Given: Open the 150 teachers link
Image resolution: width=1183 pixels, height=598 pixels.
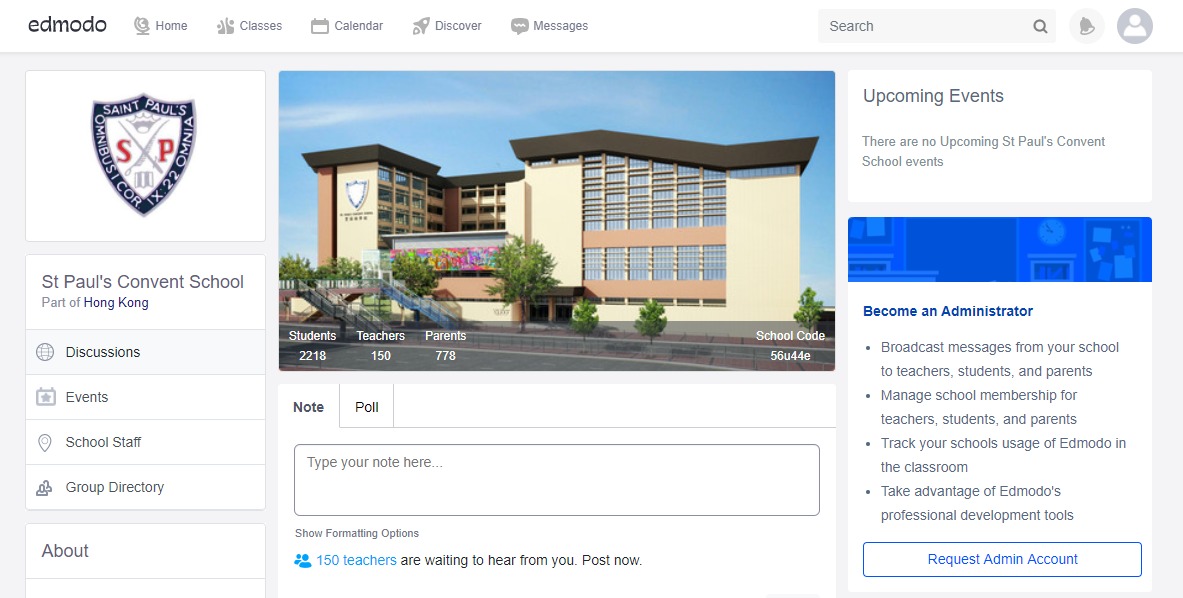Looking at the screenshot, I should coord(356,560).
